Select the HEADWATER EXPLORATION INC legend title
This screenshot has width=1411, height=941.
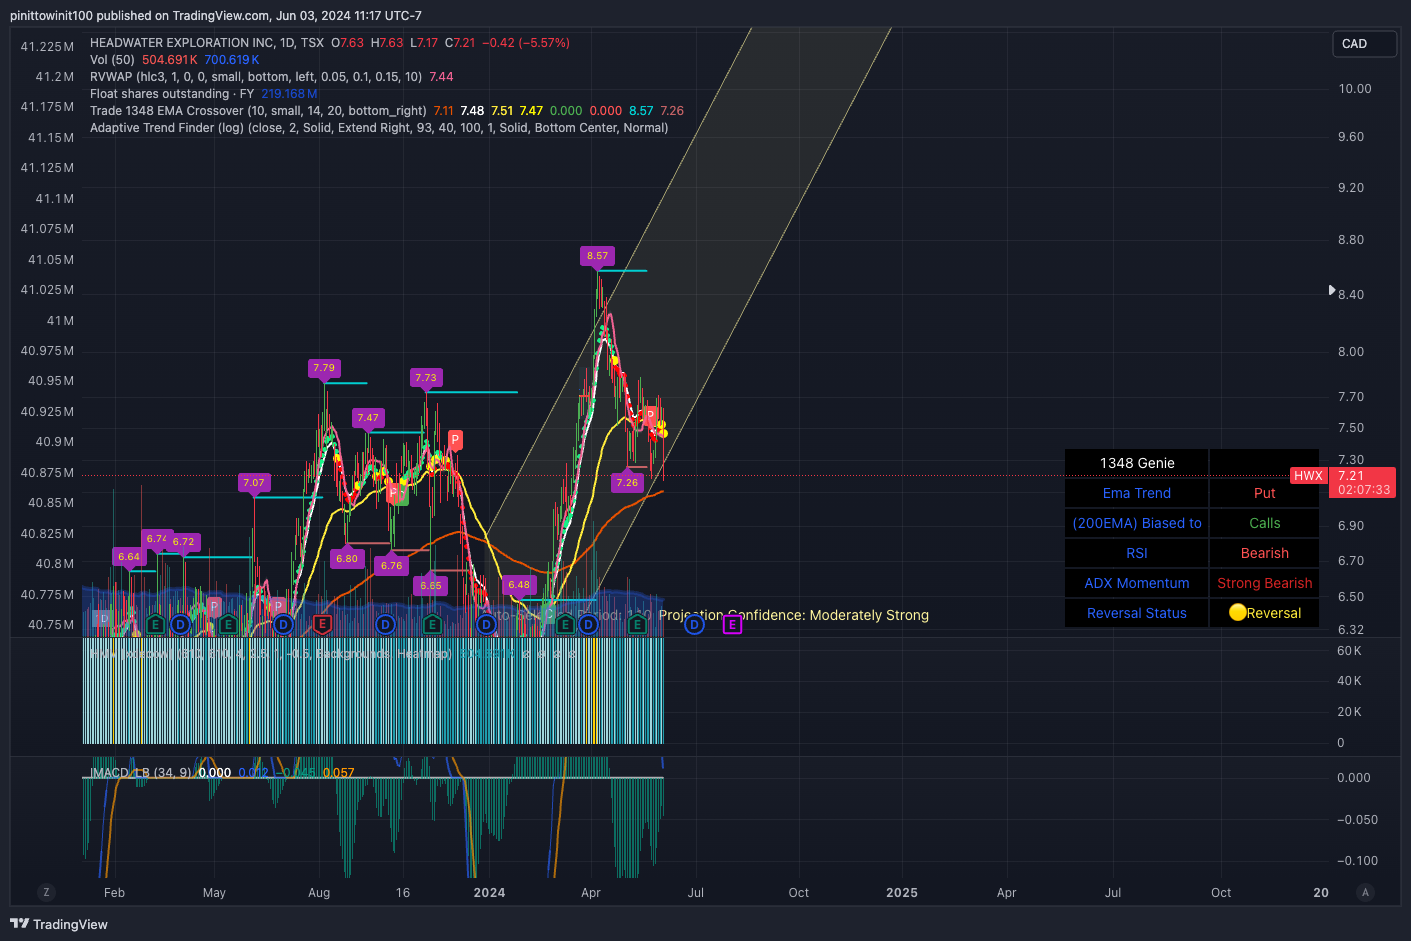(207, 43)
